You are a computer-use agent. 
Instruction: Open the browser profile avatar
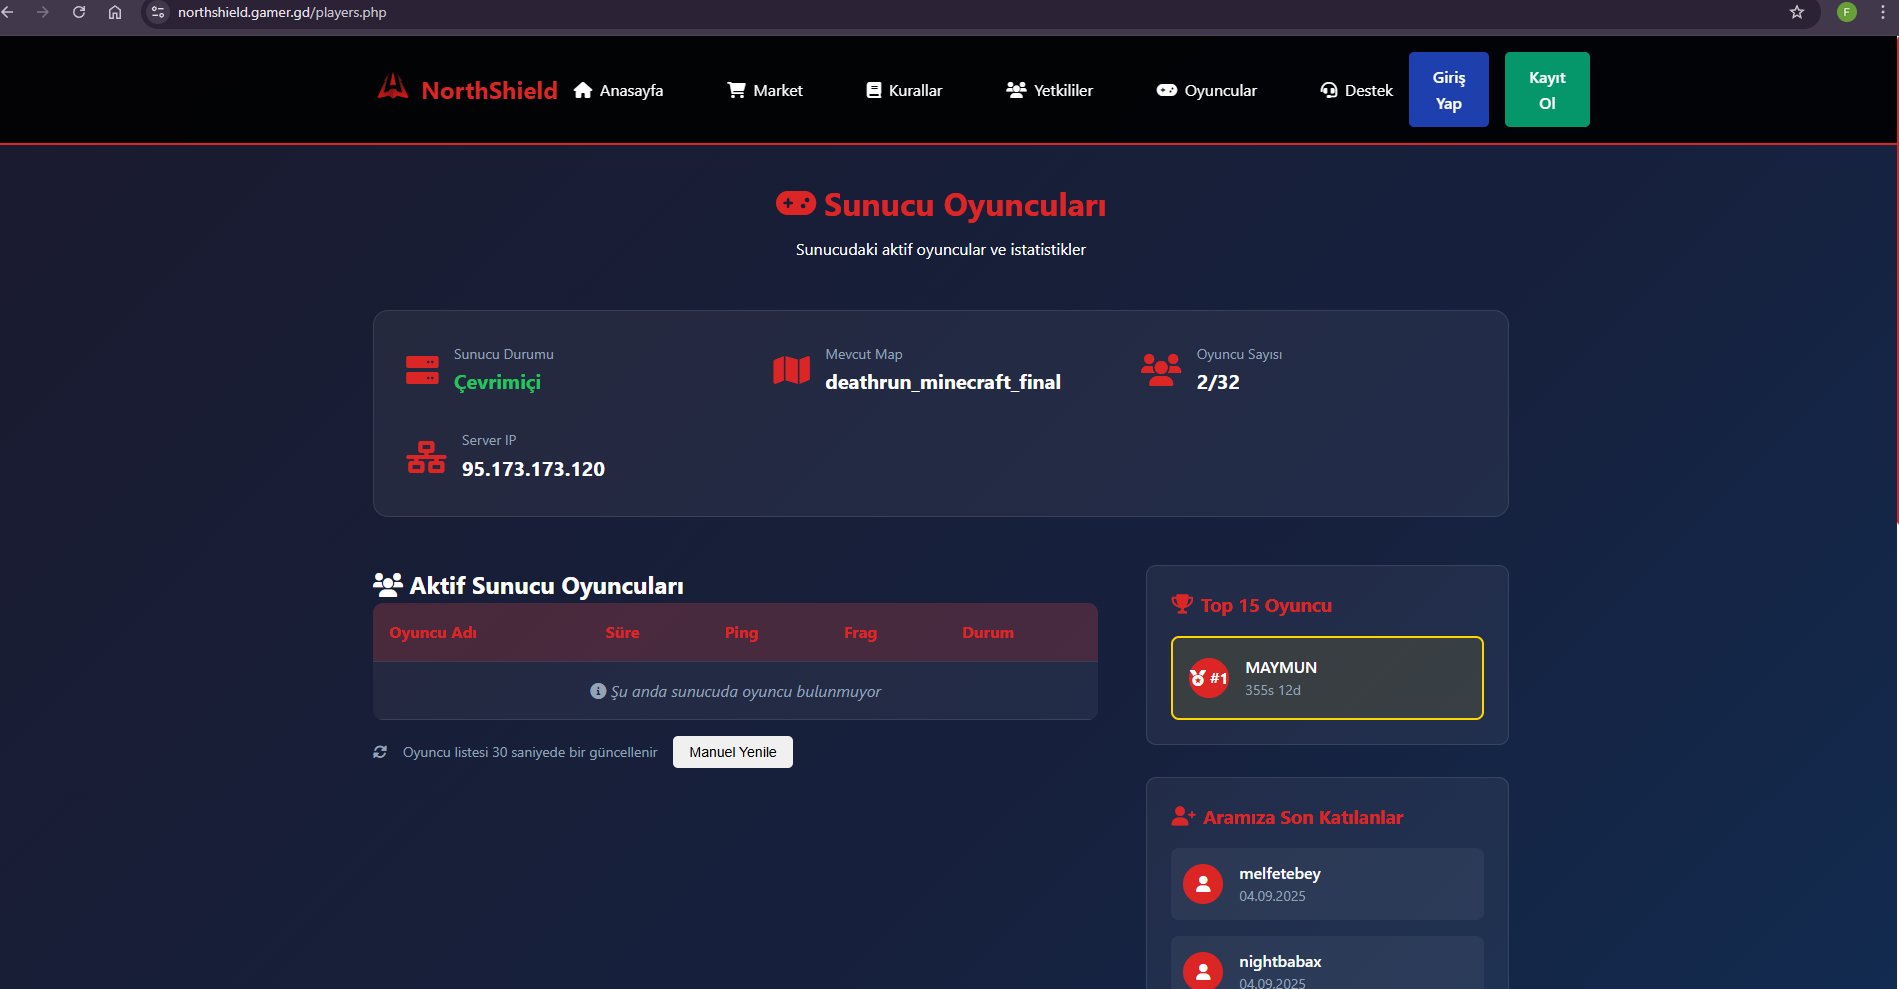pos(1847,12)
